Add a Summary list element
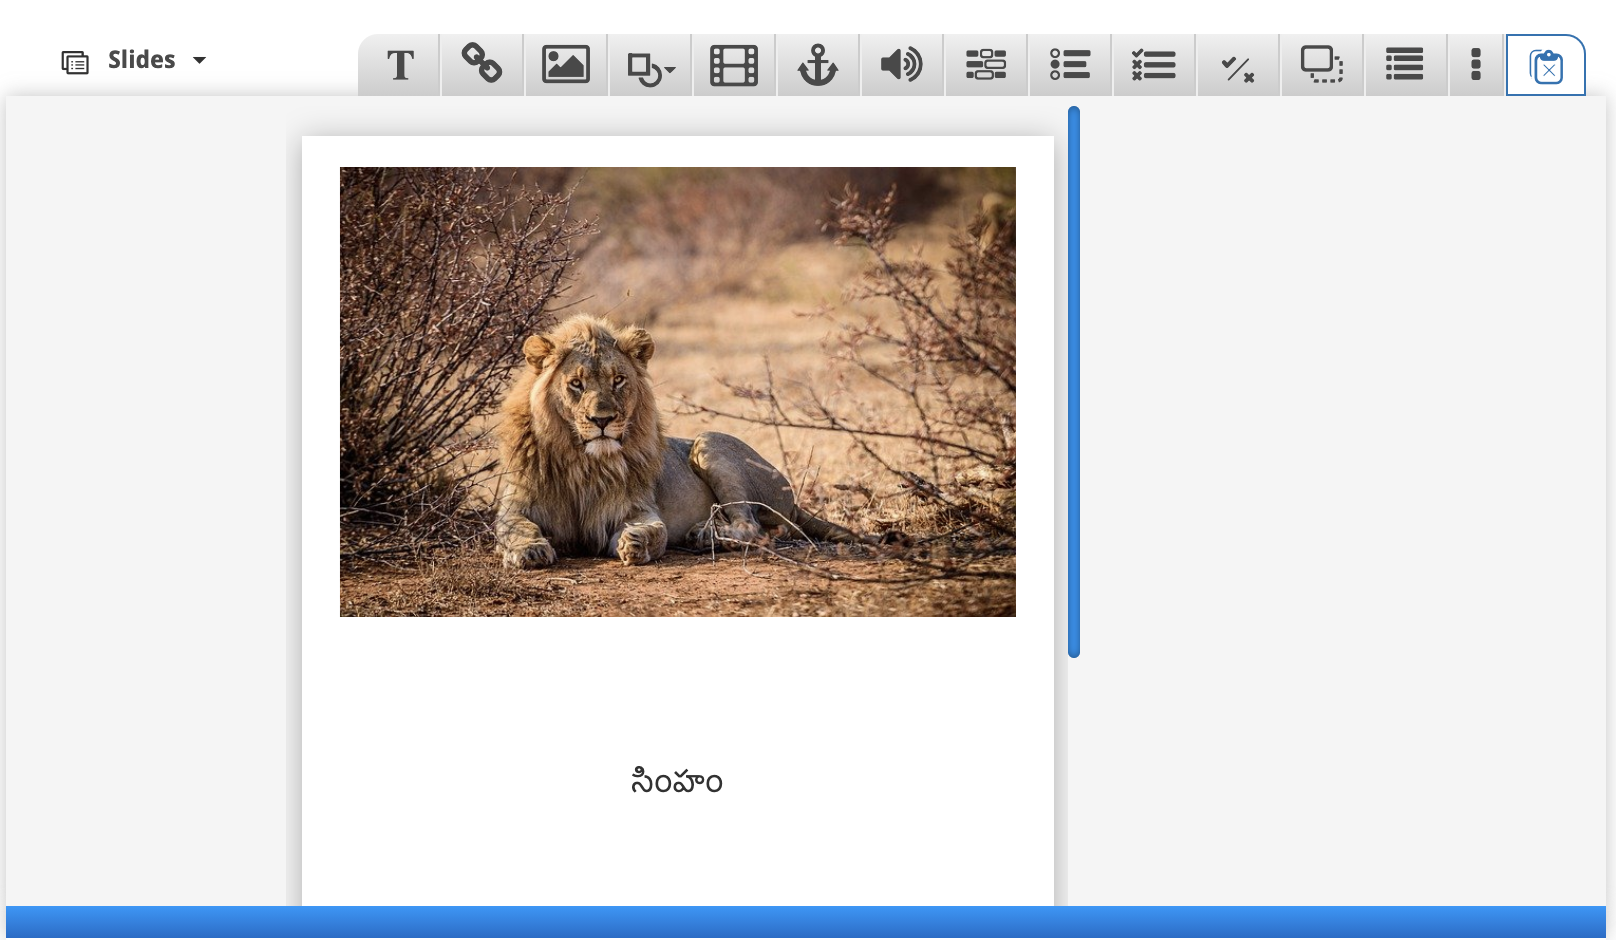This screenshot has width=1616, height=940. point(1405,65)
